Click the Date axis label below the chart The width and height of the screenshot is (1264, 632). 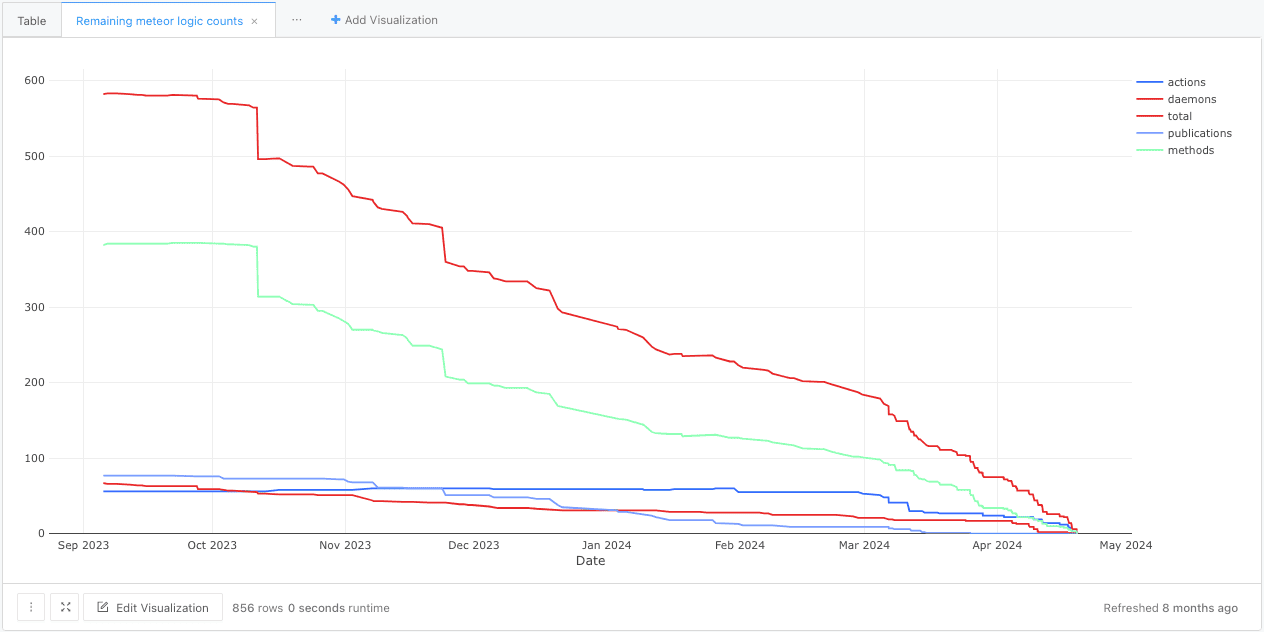(591, 561)
